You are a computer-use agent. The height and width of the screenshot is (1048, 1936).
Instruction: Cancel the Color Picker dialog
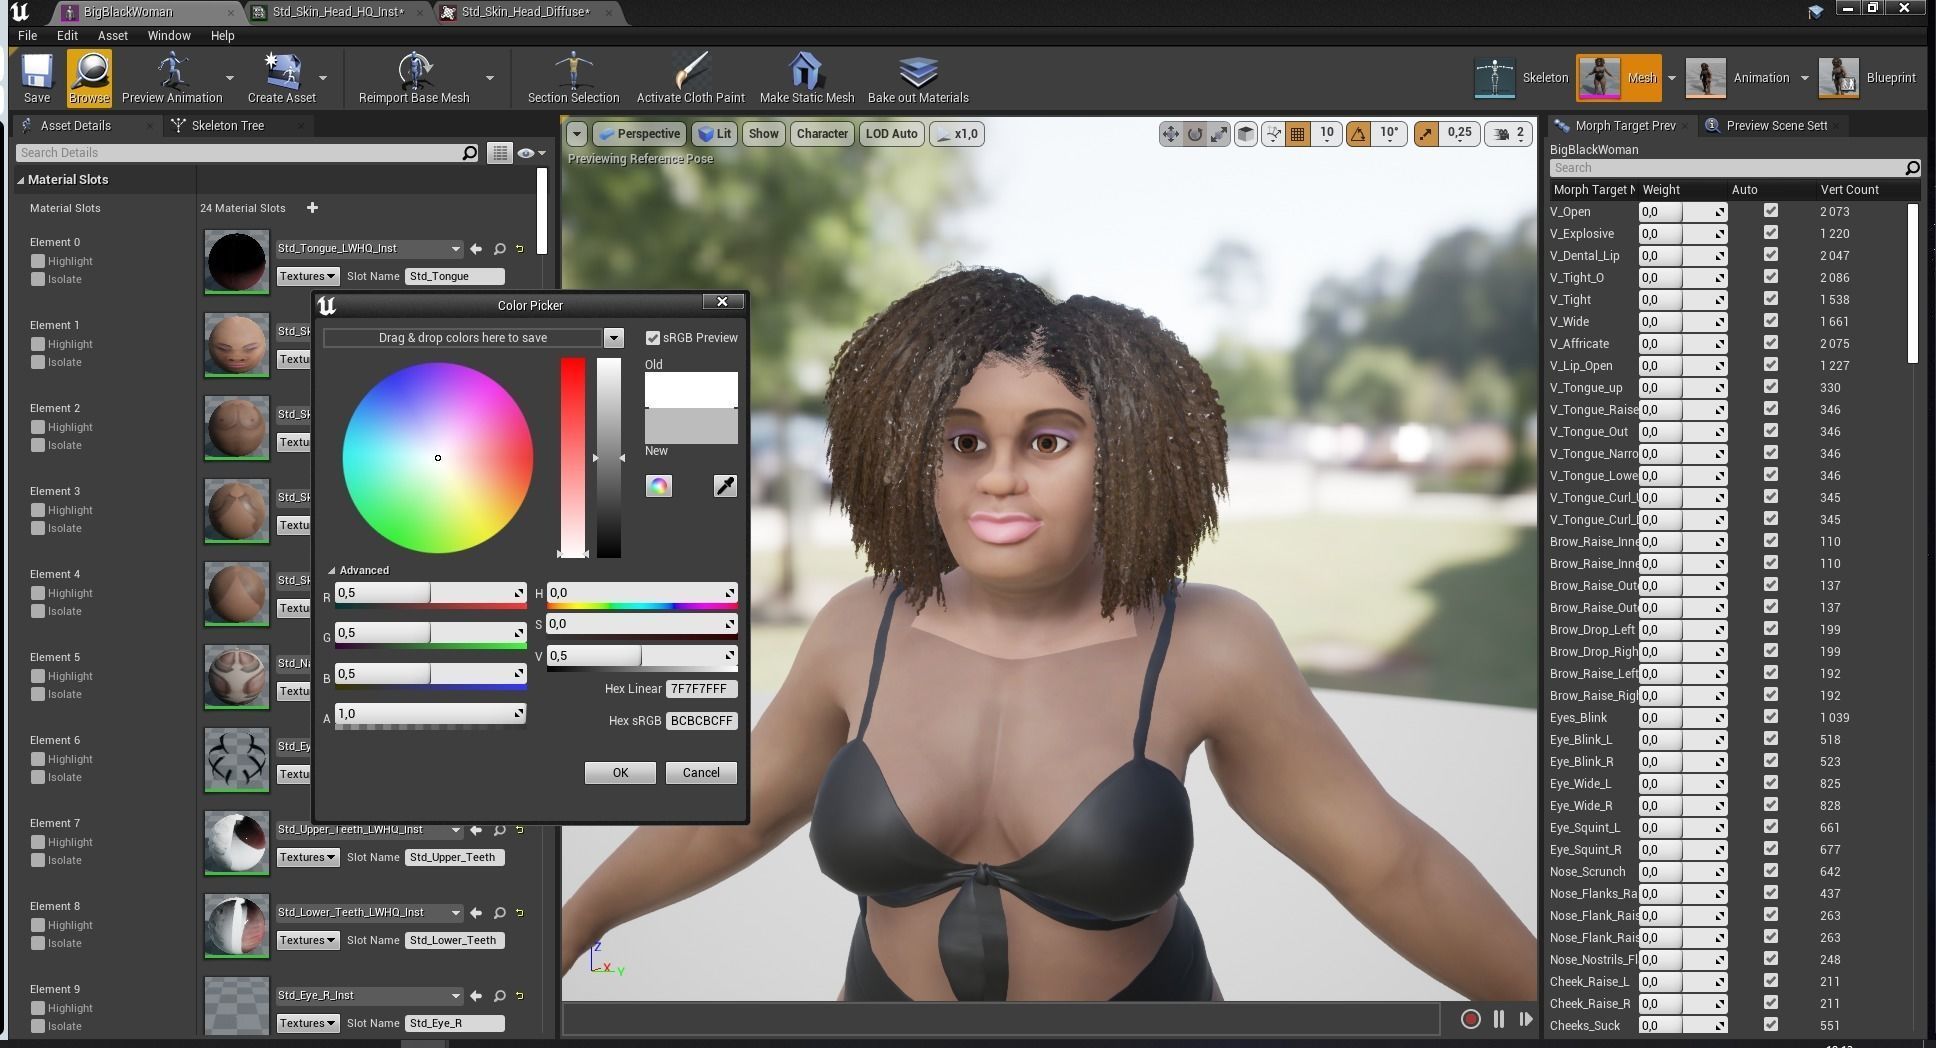(701, 773)
